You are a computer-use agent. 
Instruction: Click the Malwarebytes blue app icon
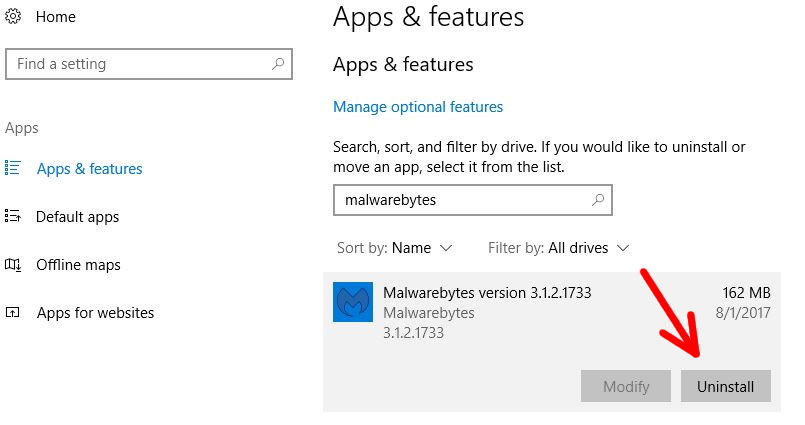(353, 302)
